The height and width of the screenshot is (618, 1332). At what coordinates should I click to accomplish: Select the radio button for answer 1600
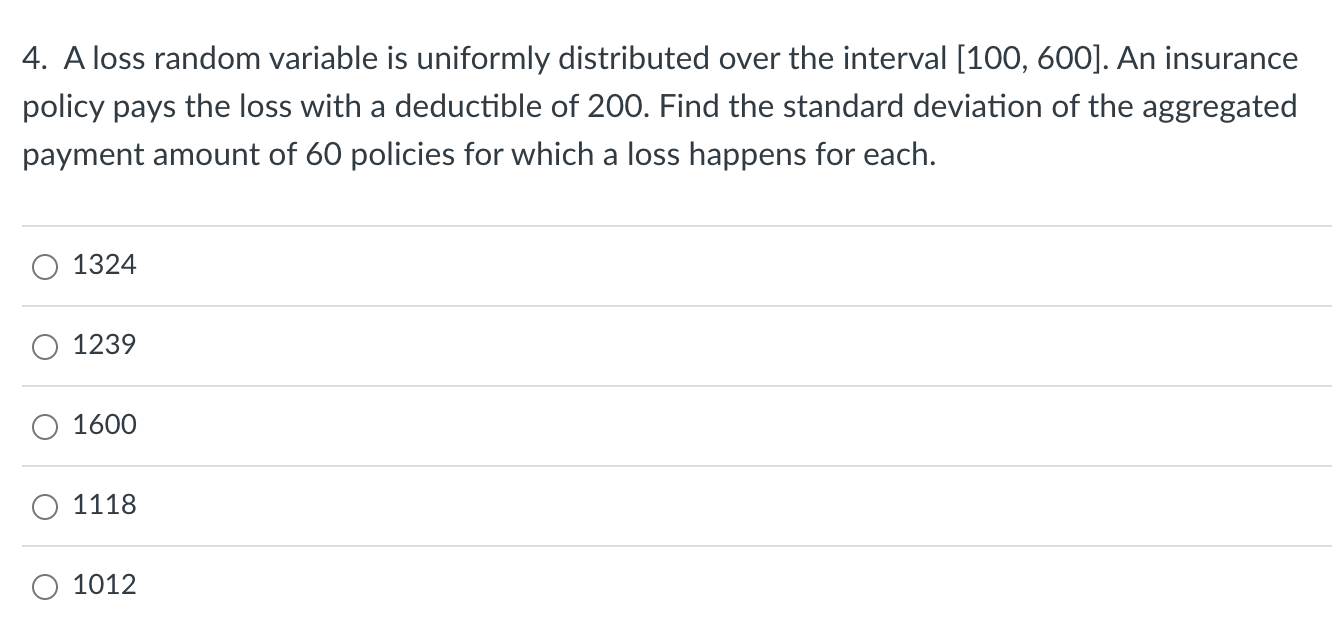tap(44, 426)
